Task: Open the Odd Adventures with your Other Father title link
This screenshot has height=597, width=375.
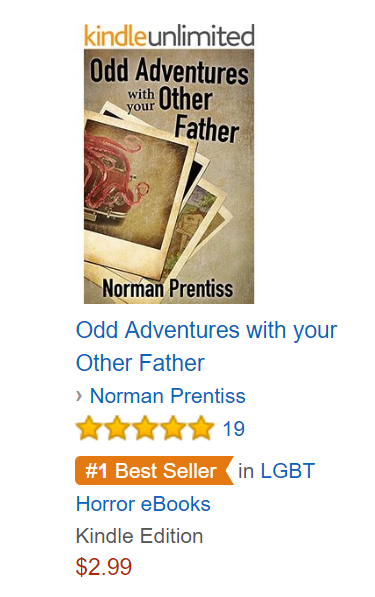Action: pyautogui.click(x=207, y=346)
